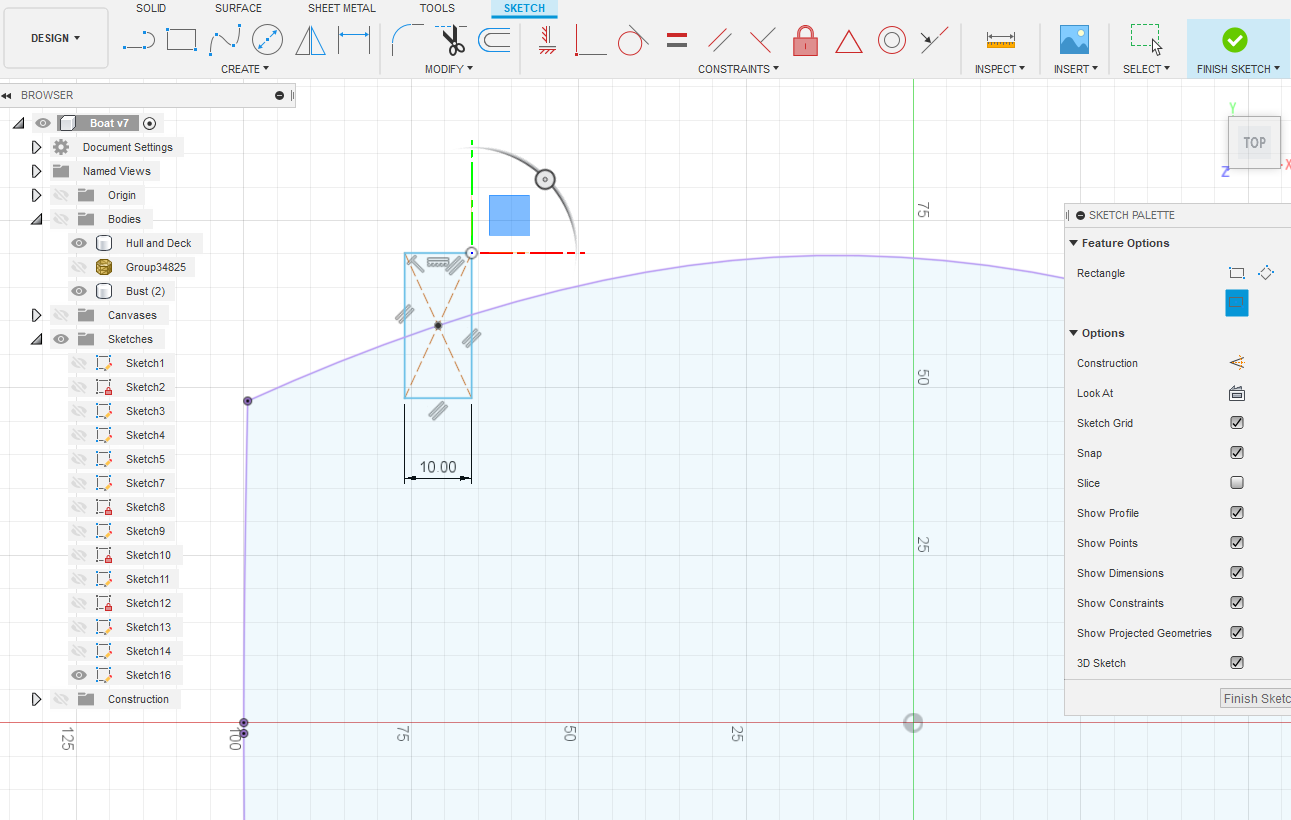The image size is (1291, 820).
Task: Click Finish Sketch button in palette
Action: [1256, 698]
